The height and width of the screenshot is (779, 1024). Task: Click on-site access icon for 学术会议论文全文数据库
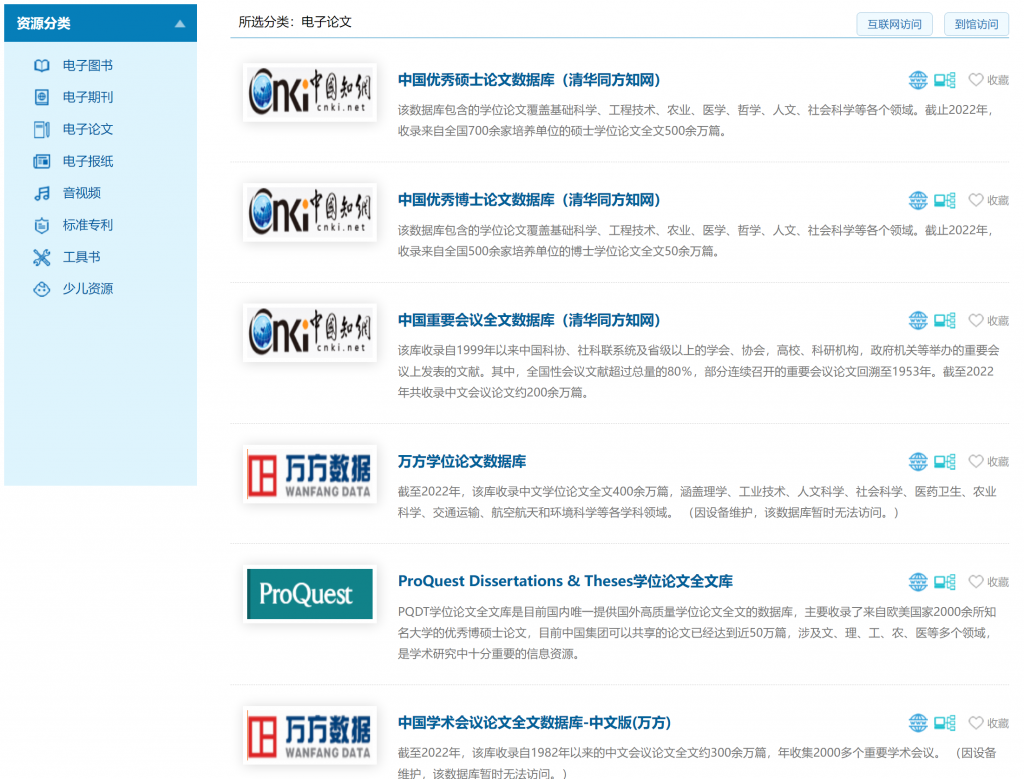pos(944,723)
